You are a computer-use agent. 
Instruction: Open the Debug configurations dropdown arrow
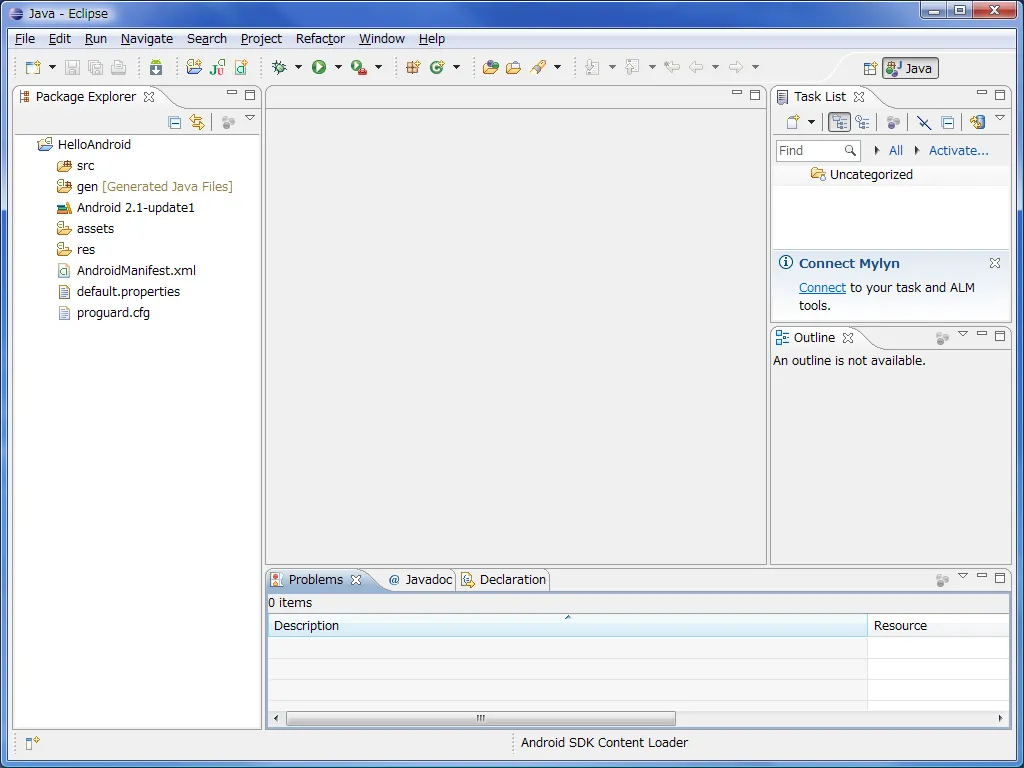(298, 67)
